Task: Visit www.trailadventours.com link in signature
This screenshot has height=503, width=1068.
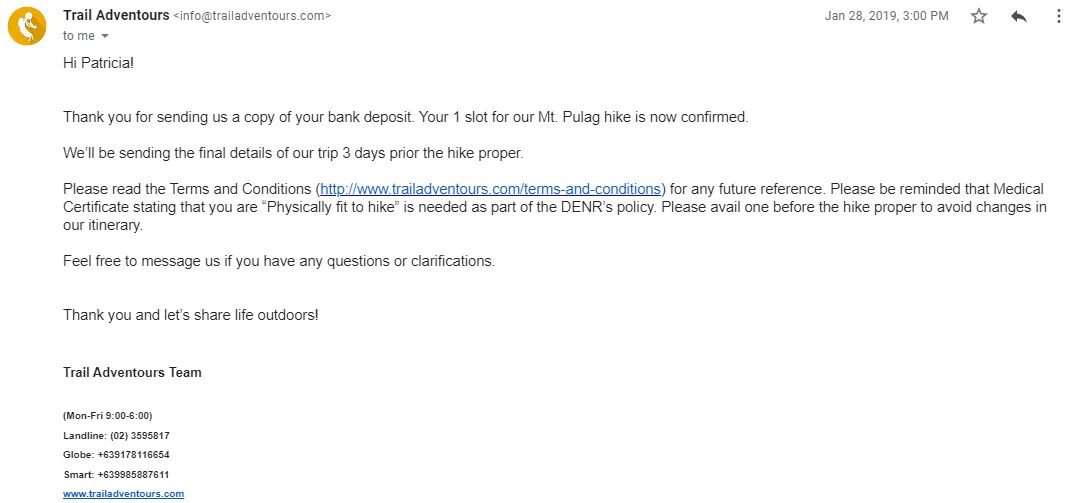Action: click(x=123, y=493)
